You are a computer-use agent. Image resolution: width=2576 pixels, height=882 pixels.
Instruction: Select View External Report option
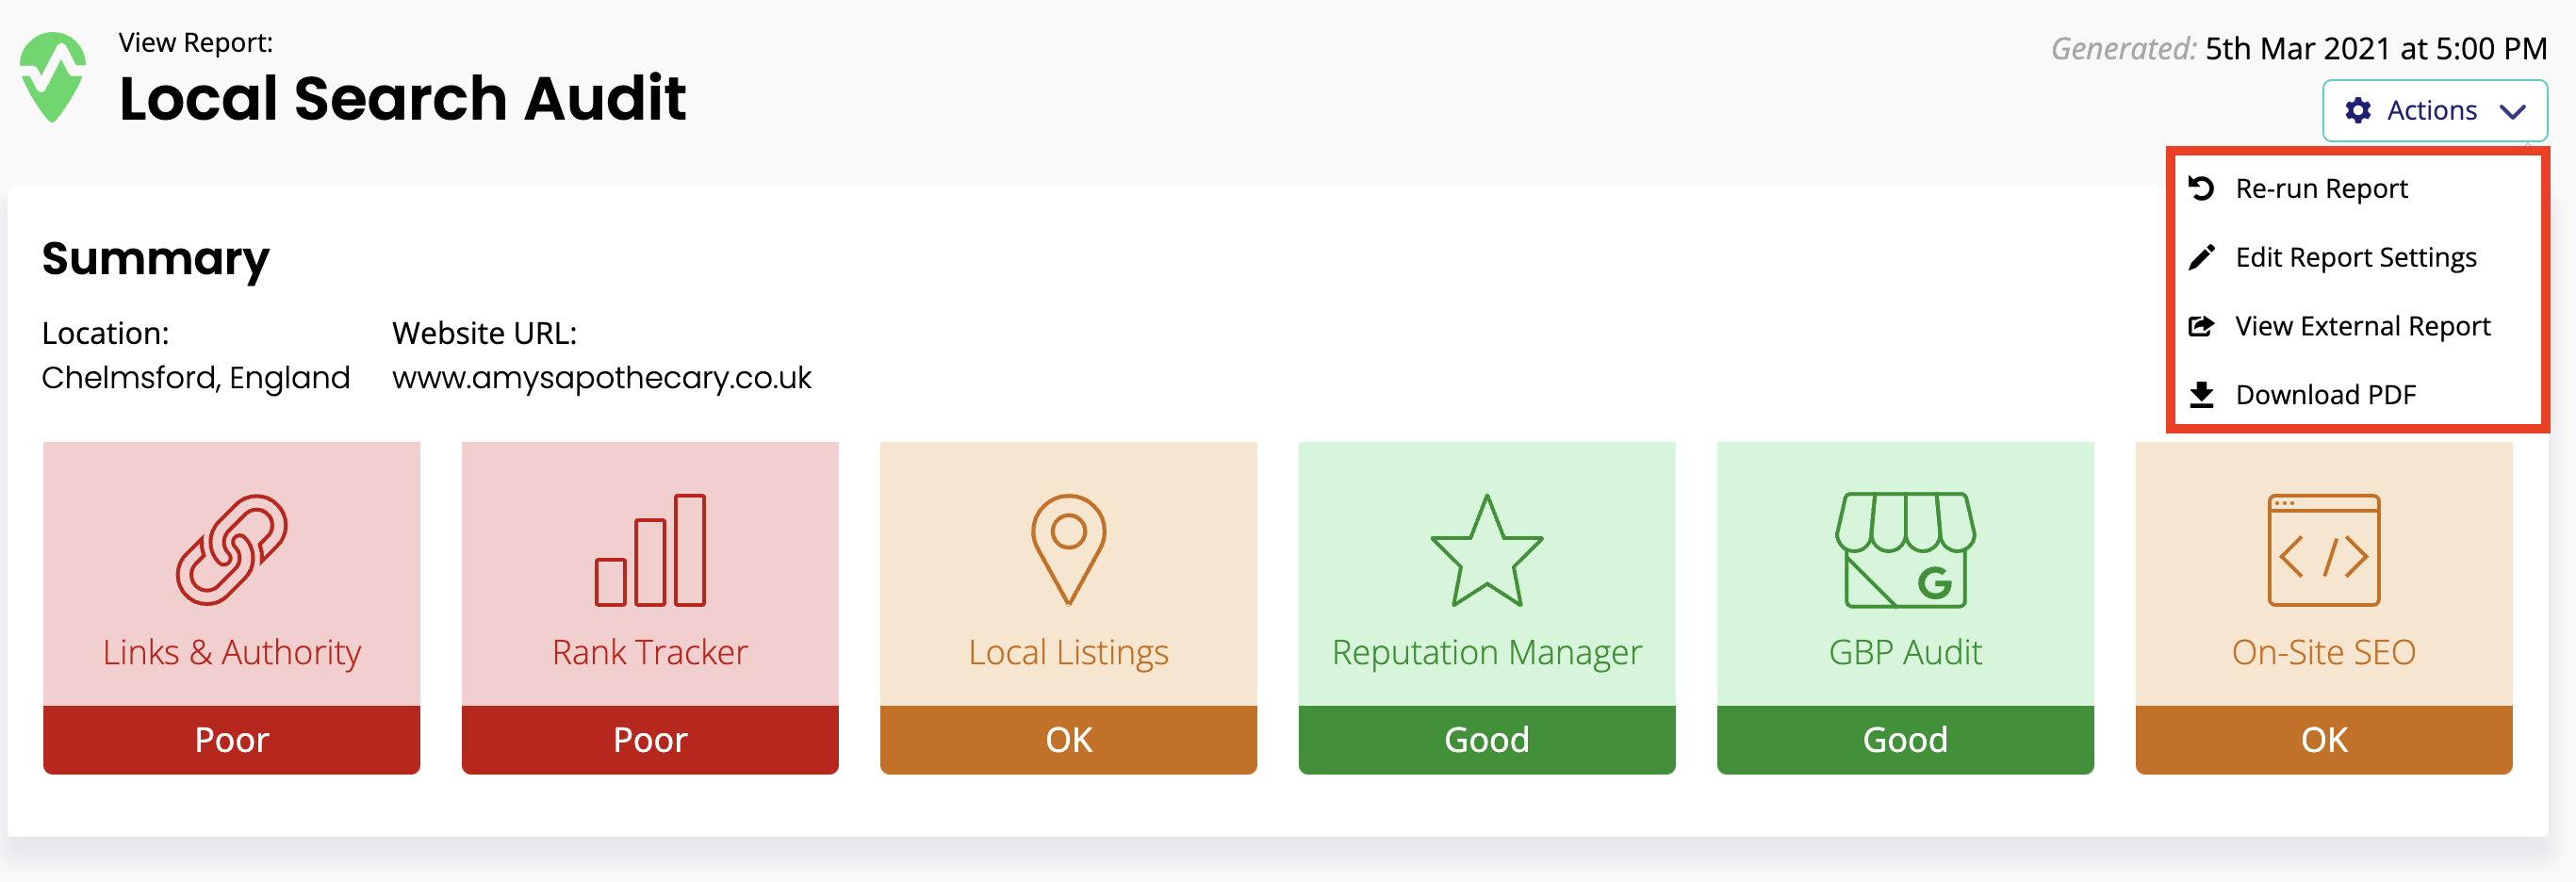[x=2362, y=326]
